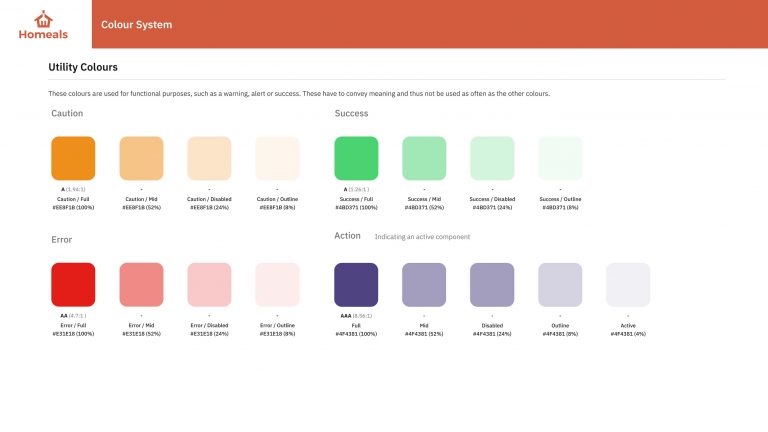The height and width of the screenshot is (432, 768).
Task: Choose the Caution / Outline swatch
Action: click(x=277, y=158)
